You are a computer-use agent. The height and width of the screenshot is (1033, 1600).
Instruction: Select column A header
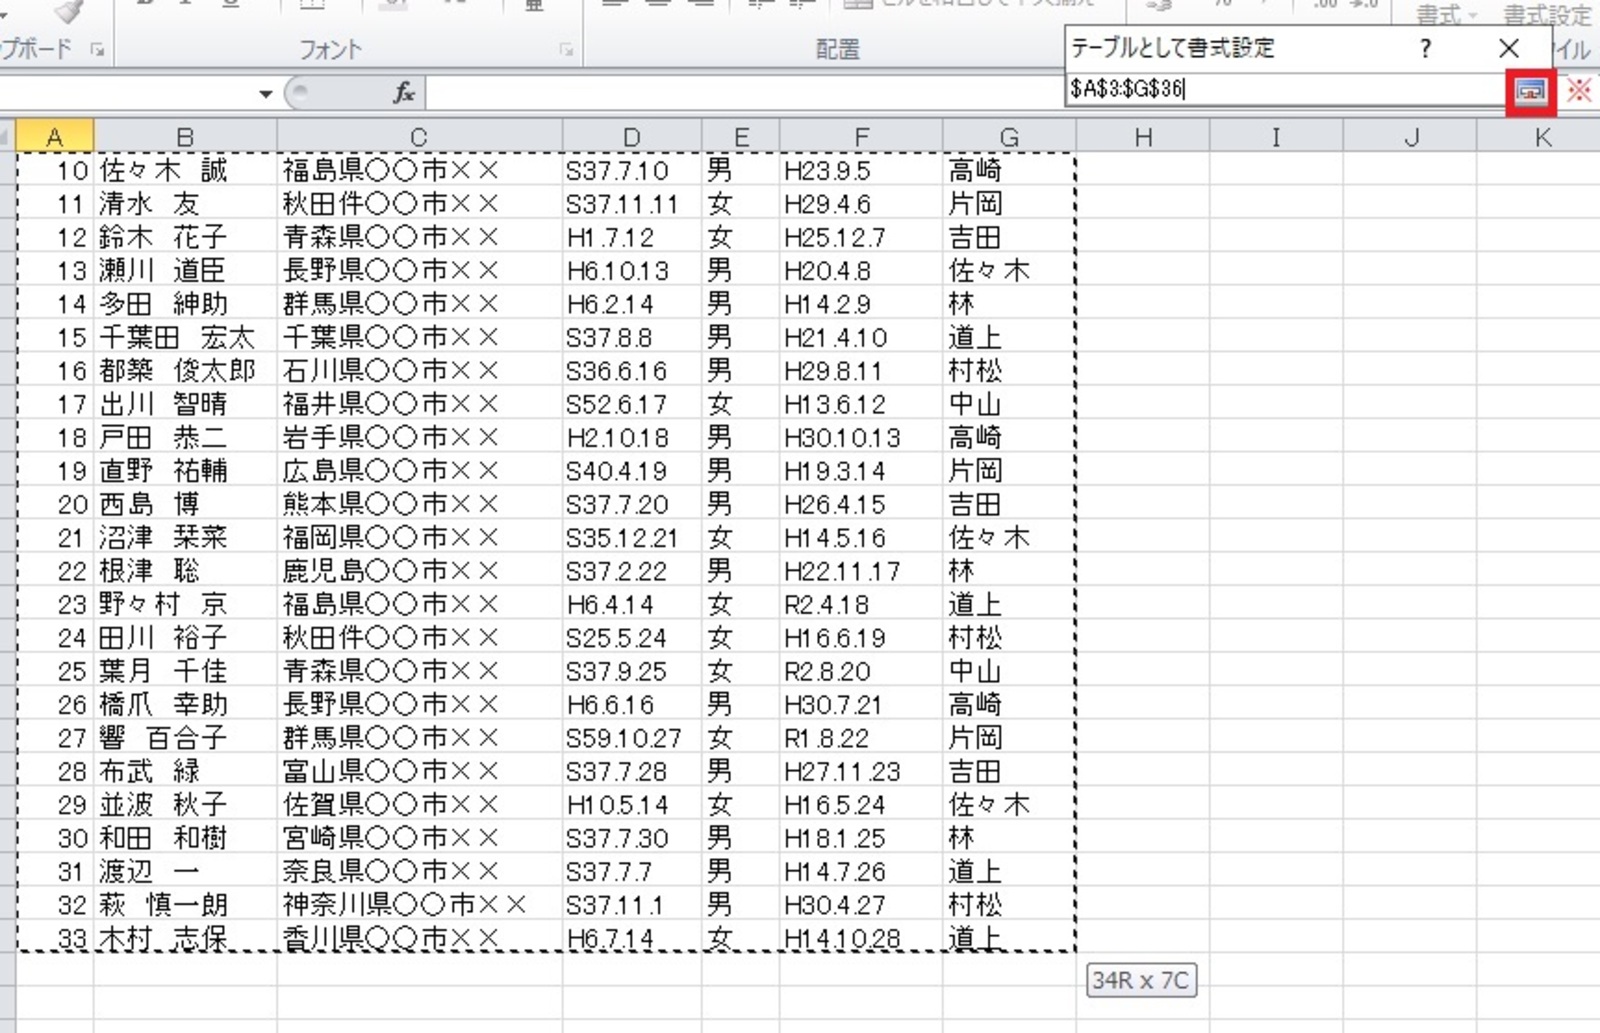click(55, 136)
